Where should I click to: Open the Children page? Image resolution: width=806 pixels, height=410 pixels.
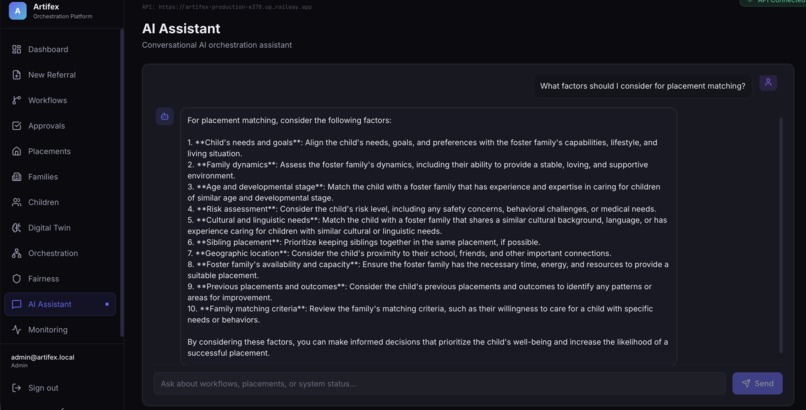60,202
